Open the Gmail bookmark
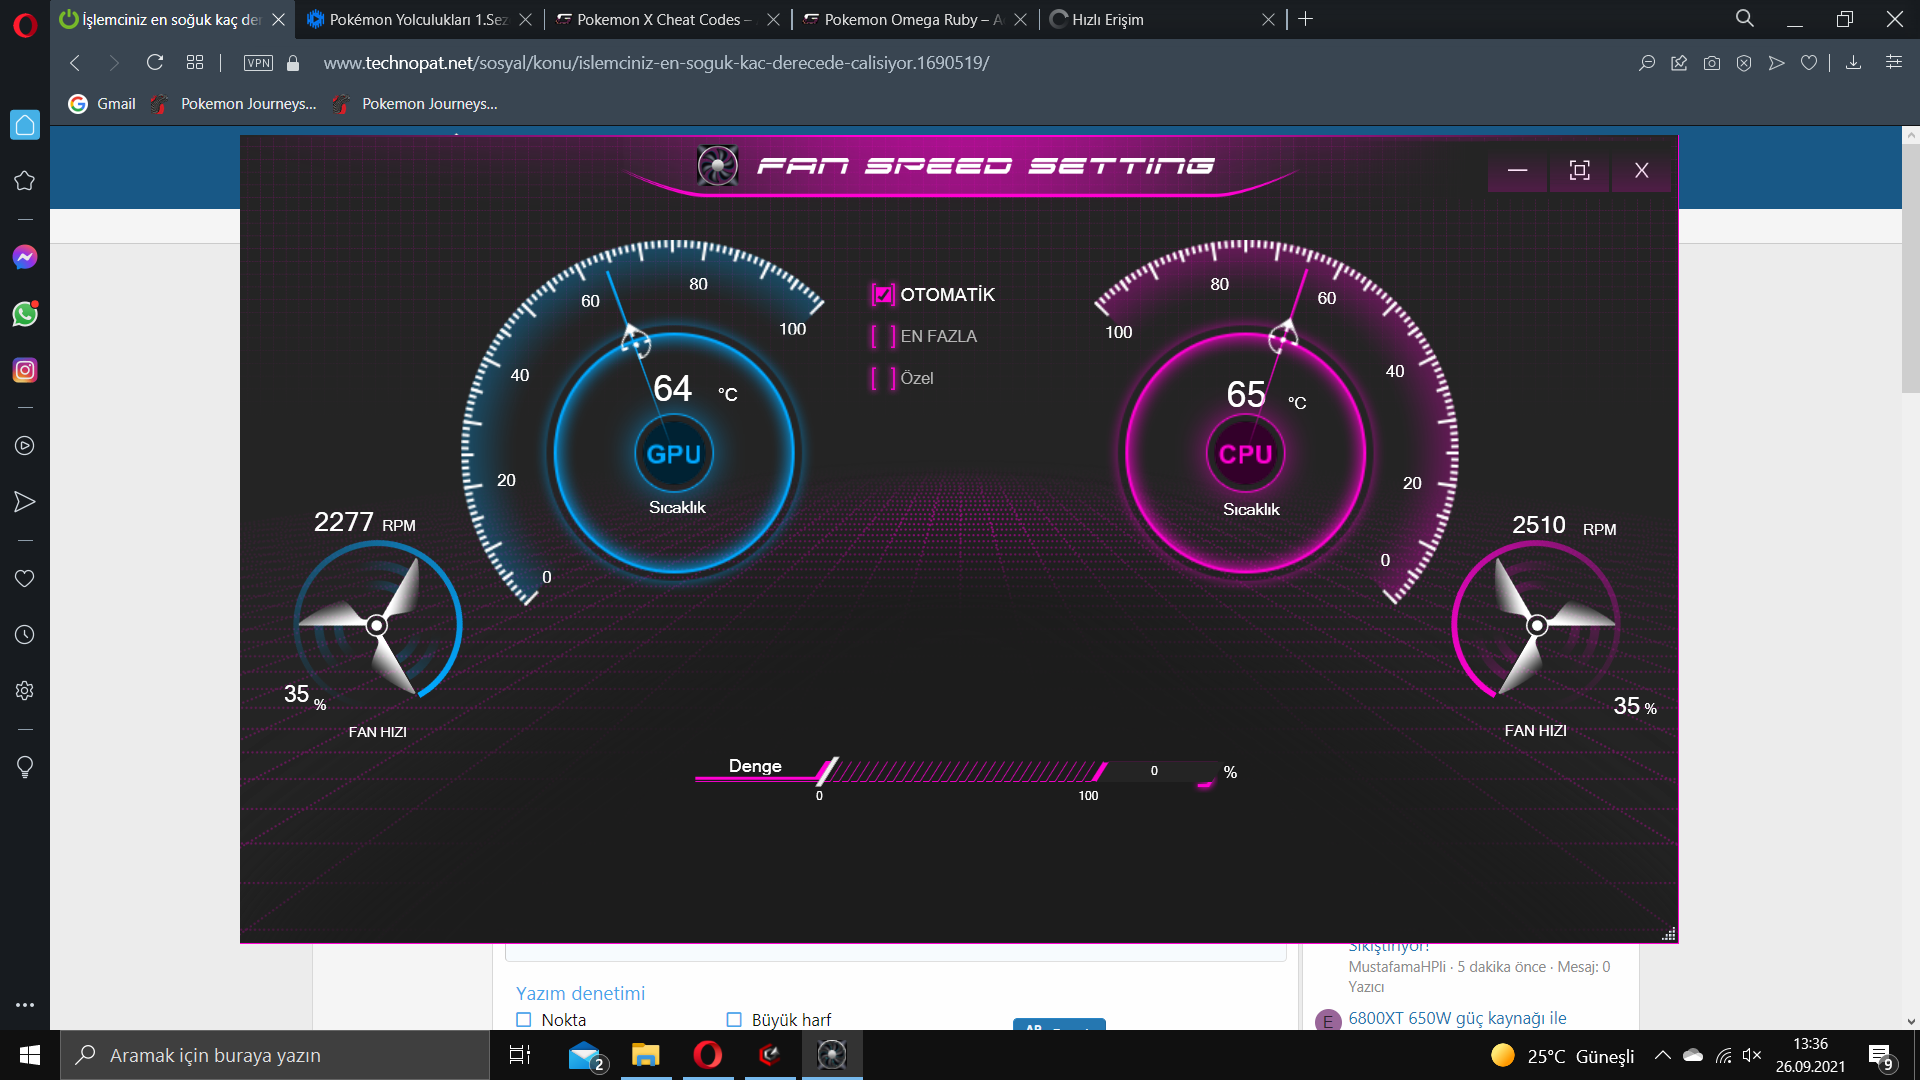Screen dimensions: 1920x1080 (x=103, y=104)
